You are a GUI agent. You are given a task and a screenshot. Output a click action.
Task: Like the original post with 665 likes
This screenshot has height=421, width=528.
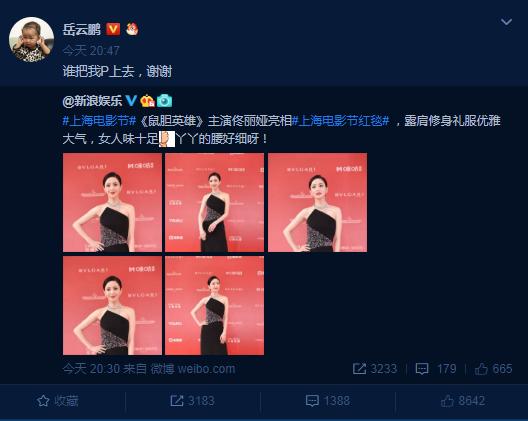(x=493, y=369)
